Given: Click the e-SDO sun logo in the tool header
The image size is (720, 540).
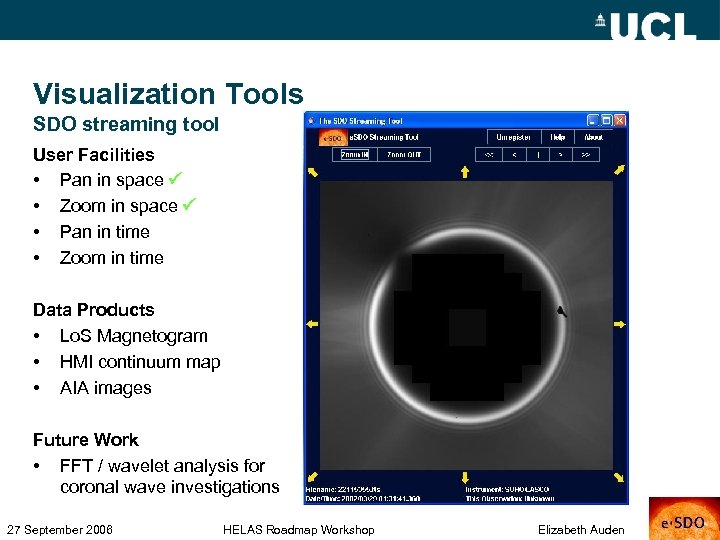Looking at the screenshot, I should [x=333, y=138].
